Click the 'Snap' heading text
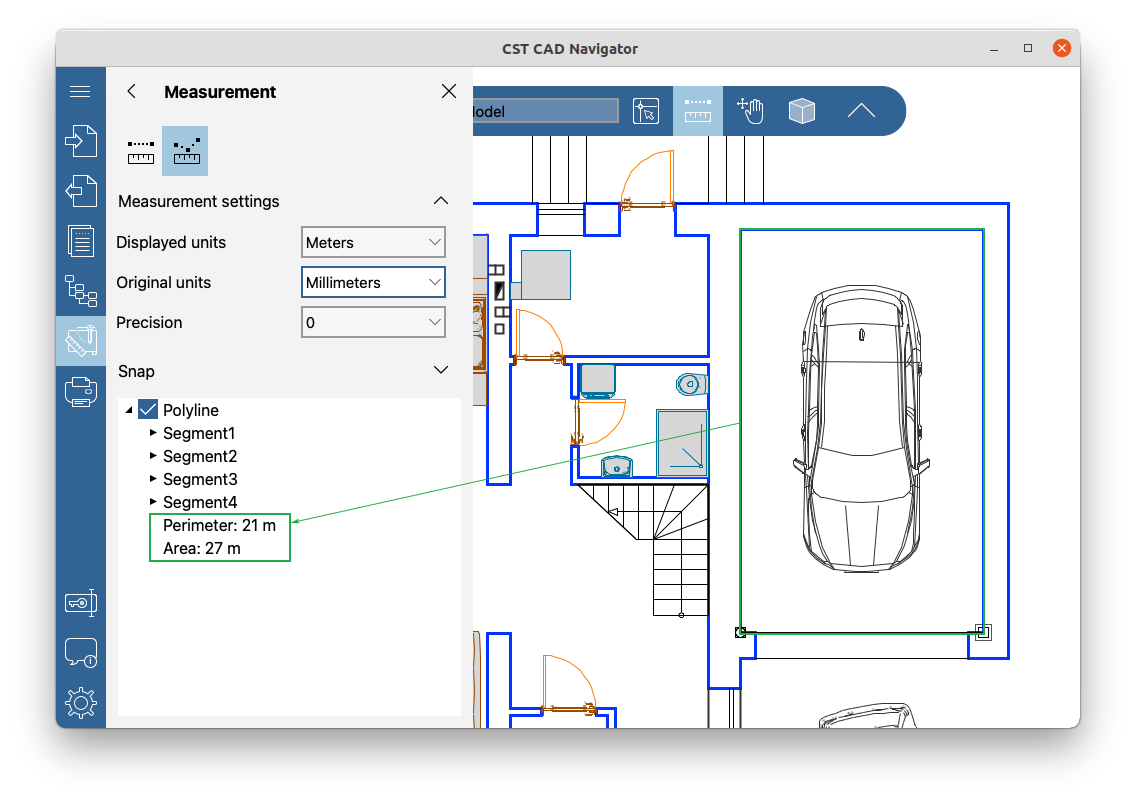This screenshot has height=802, width=1136. 136,372
